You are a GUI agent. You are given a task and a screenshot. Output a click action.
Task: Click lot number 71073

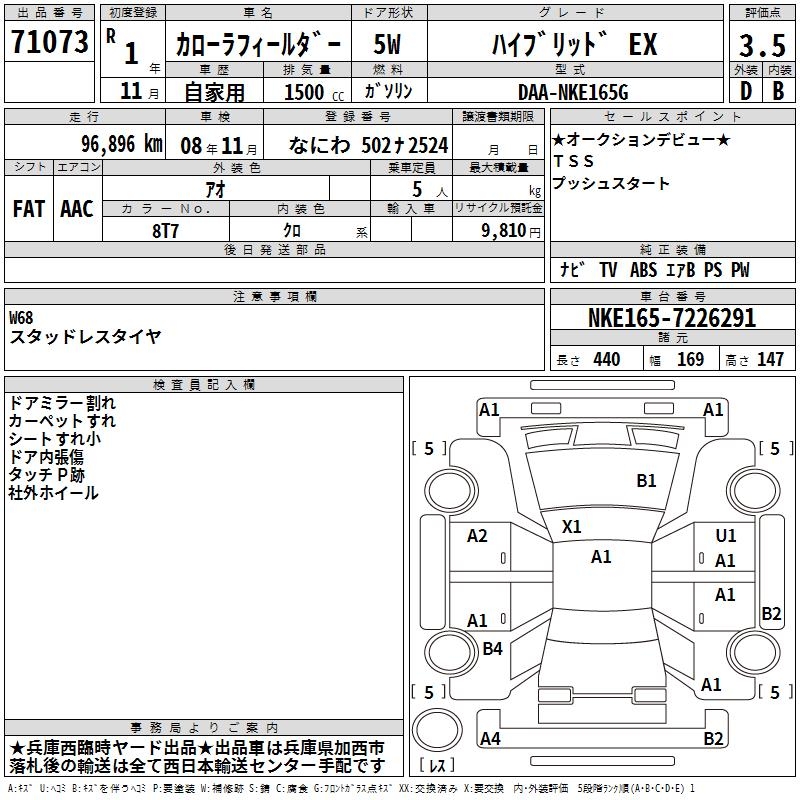pos(49,42)
